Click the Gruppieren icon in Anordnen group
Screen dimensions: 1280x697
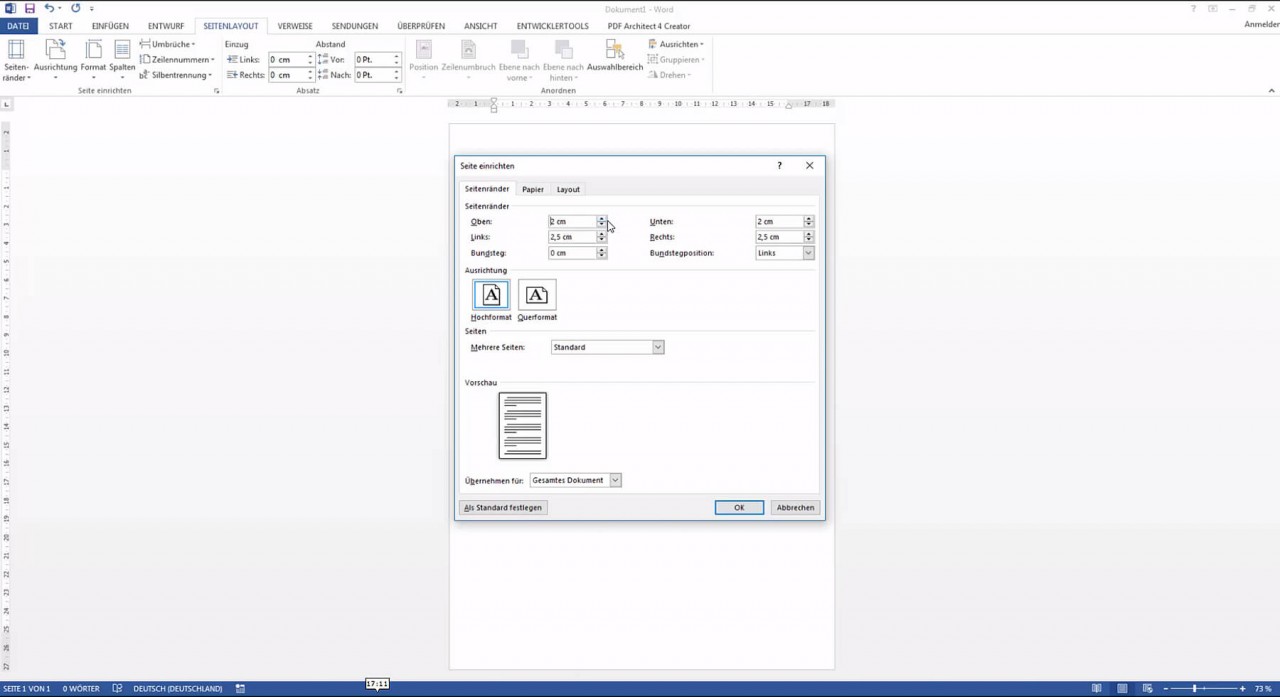[x=675, y=59]
